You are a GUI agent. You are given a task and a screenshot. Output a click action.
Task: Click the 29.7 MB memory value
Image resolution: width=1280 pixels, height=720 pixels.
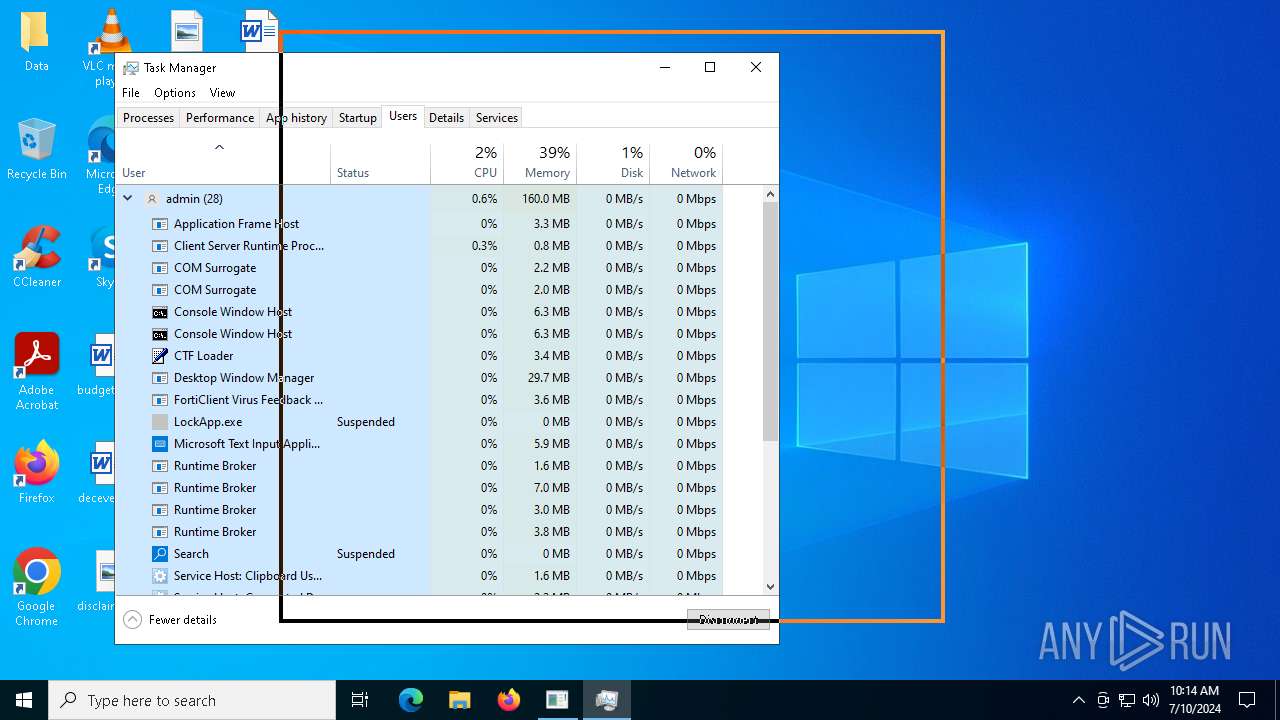(x=548, y=378)
